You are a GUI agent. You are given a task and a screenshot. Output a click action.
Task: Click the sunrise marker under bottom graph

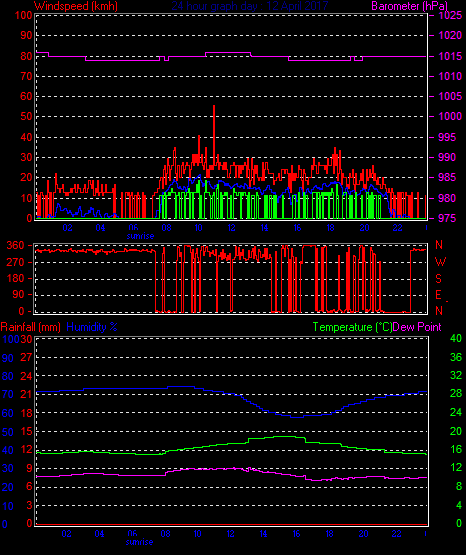(x=139, y=542)
